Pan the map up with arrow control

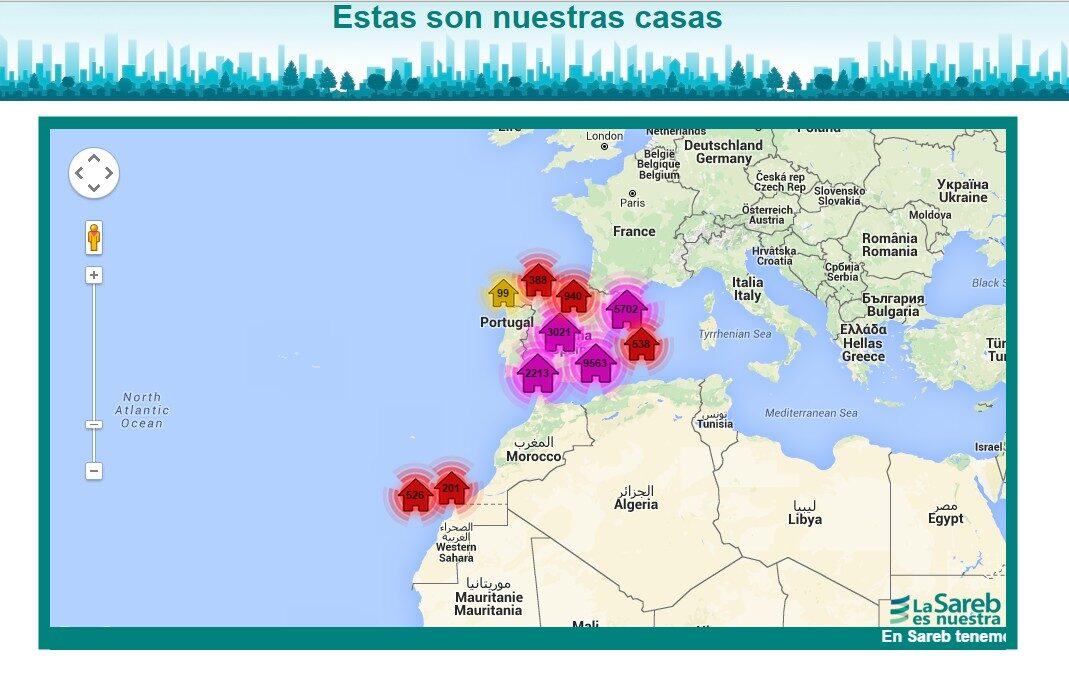(x=94, y=158)
